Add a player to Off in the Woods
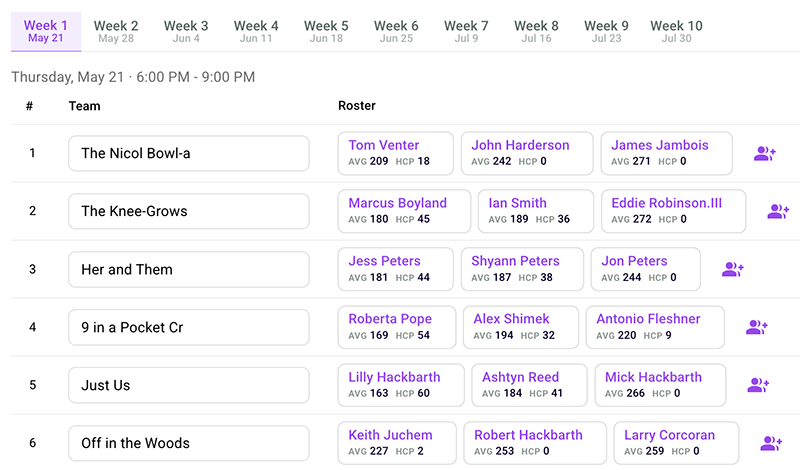This screenshot has height=470, width=800. 771,443
